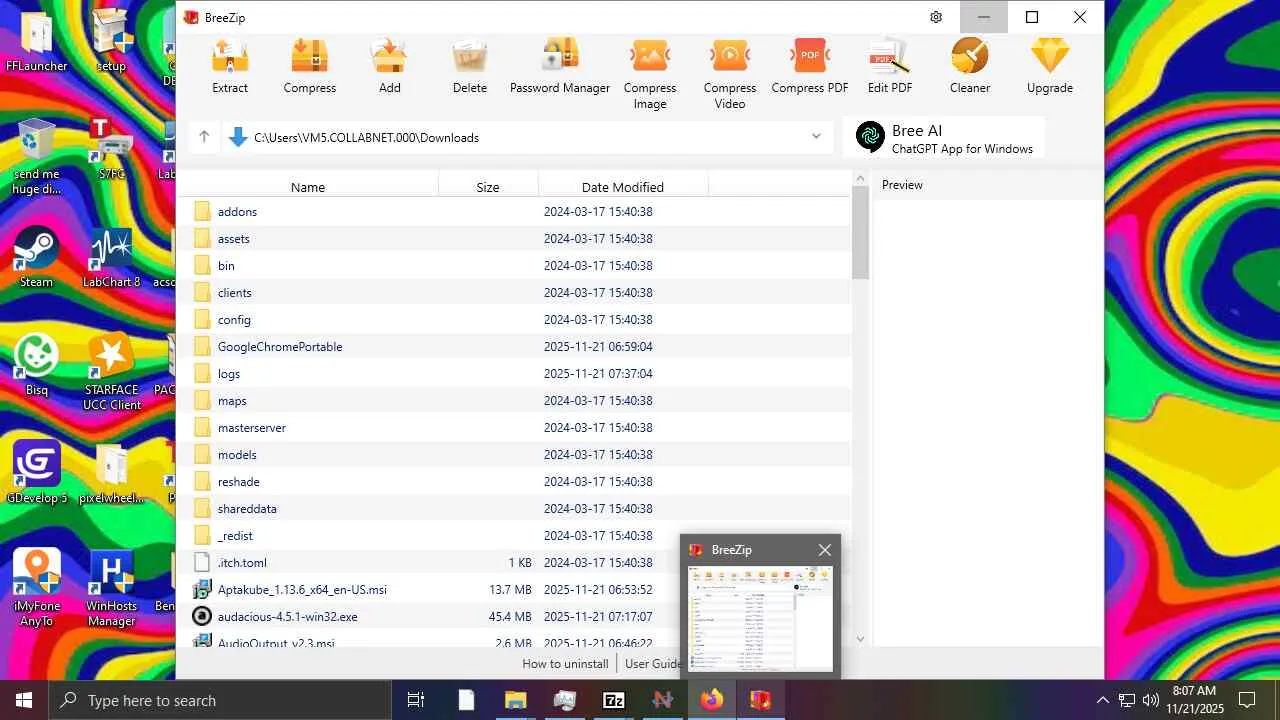
Task: Select the addons folder
Action: pyautogui.click(x=515, y=212)
